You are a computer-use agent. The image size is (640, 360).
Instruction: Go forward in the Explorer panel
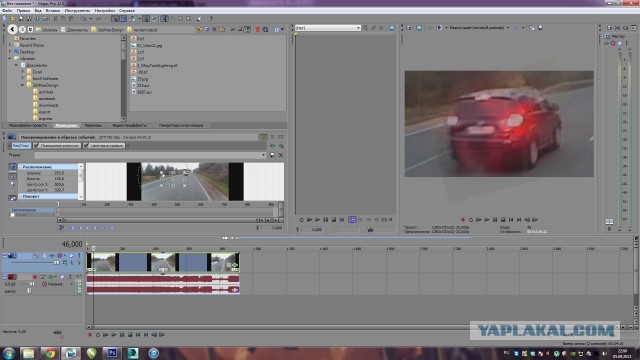[22, 29]
